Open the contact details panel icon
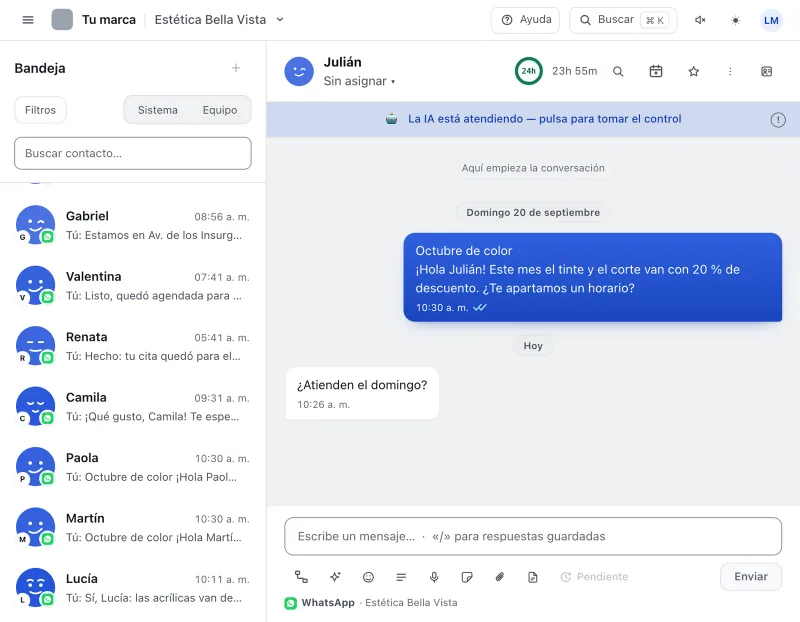 coord(766,71)
